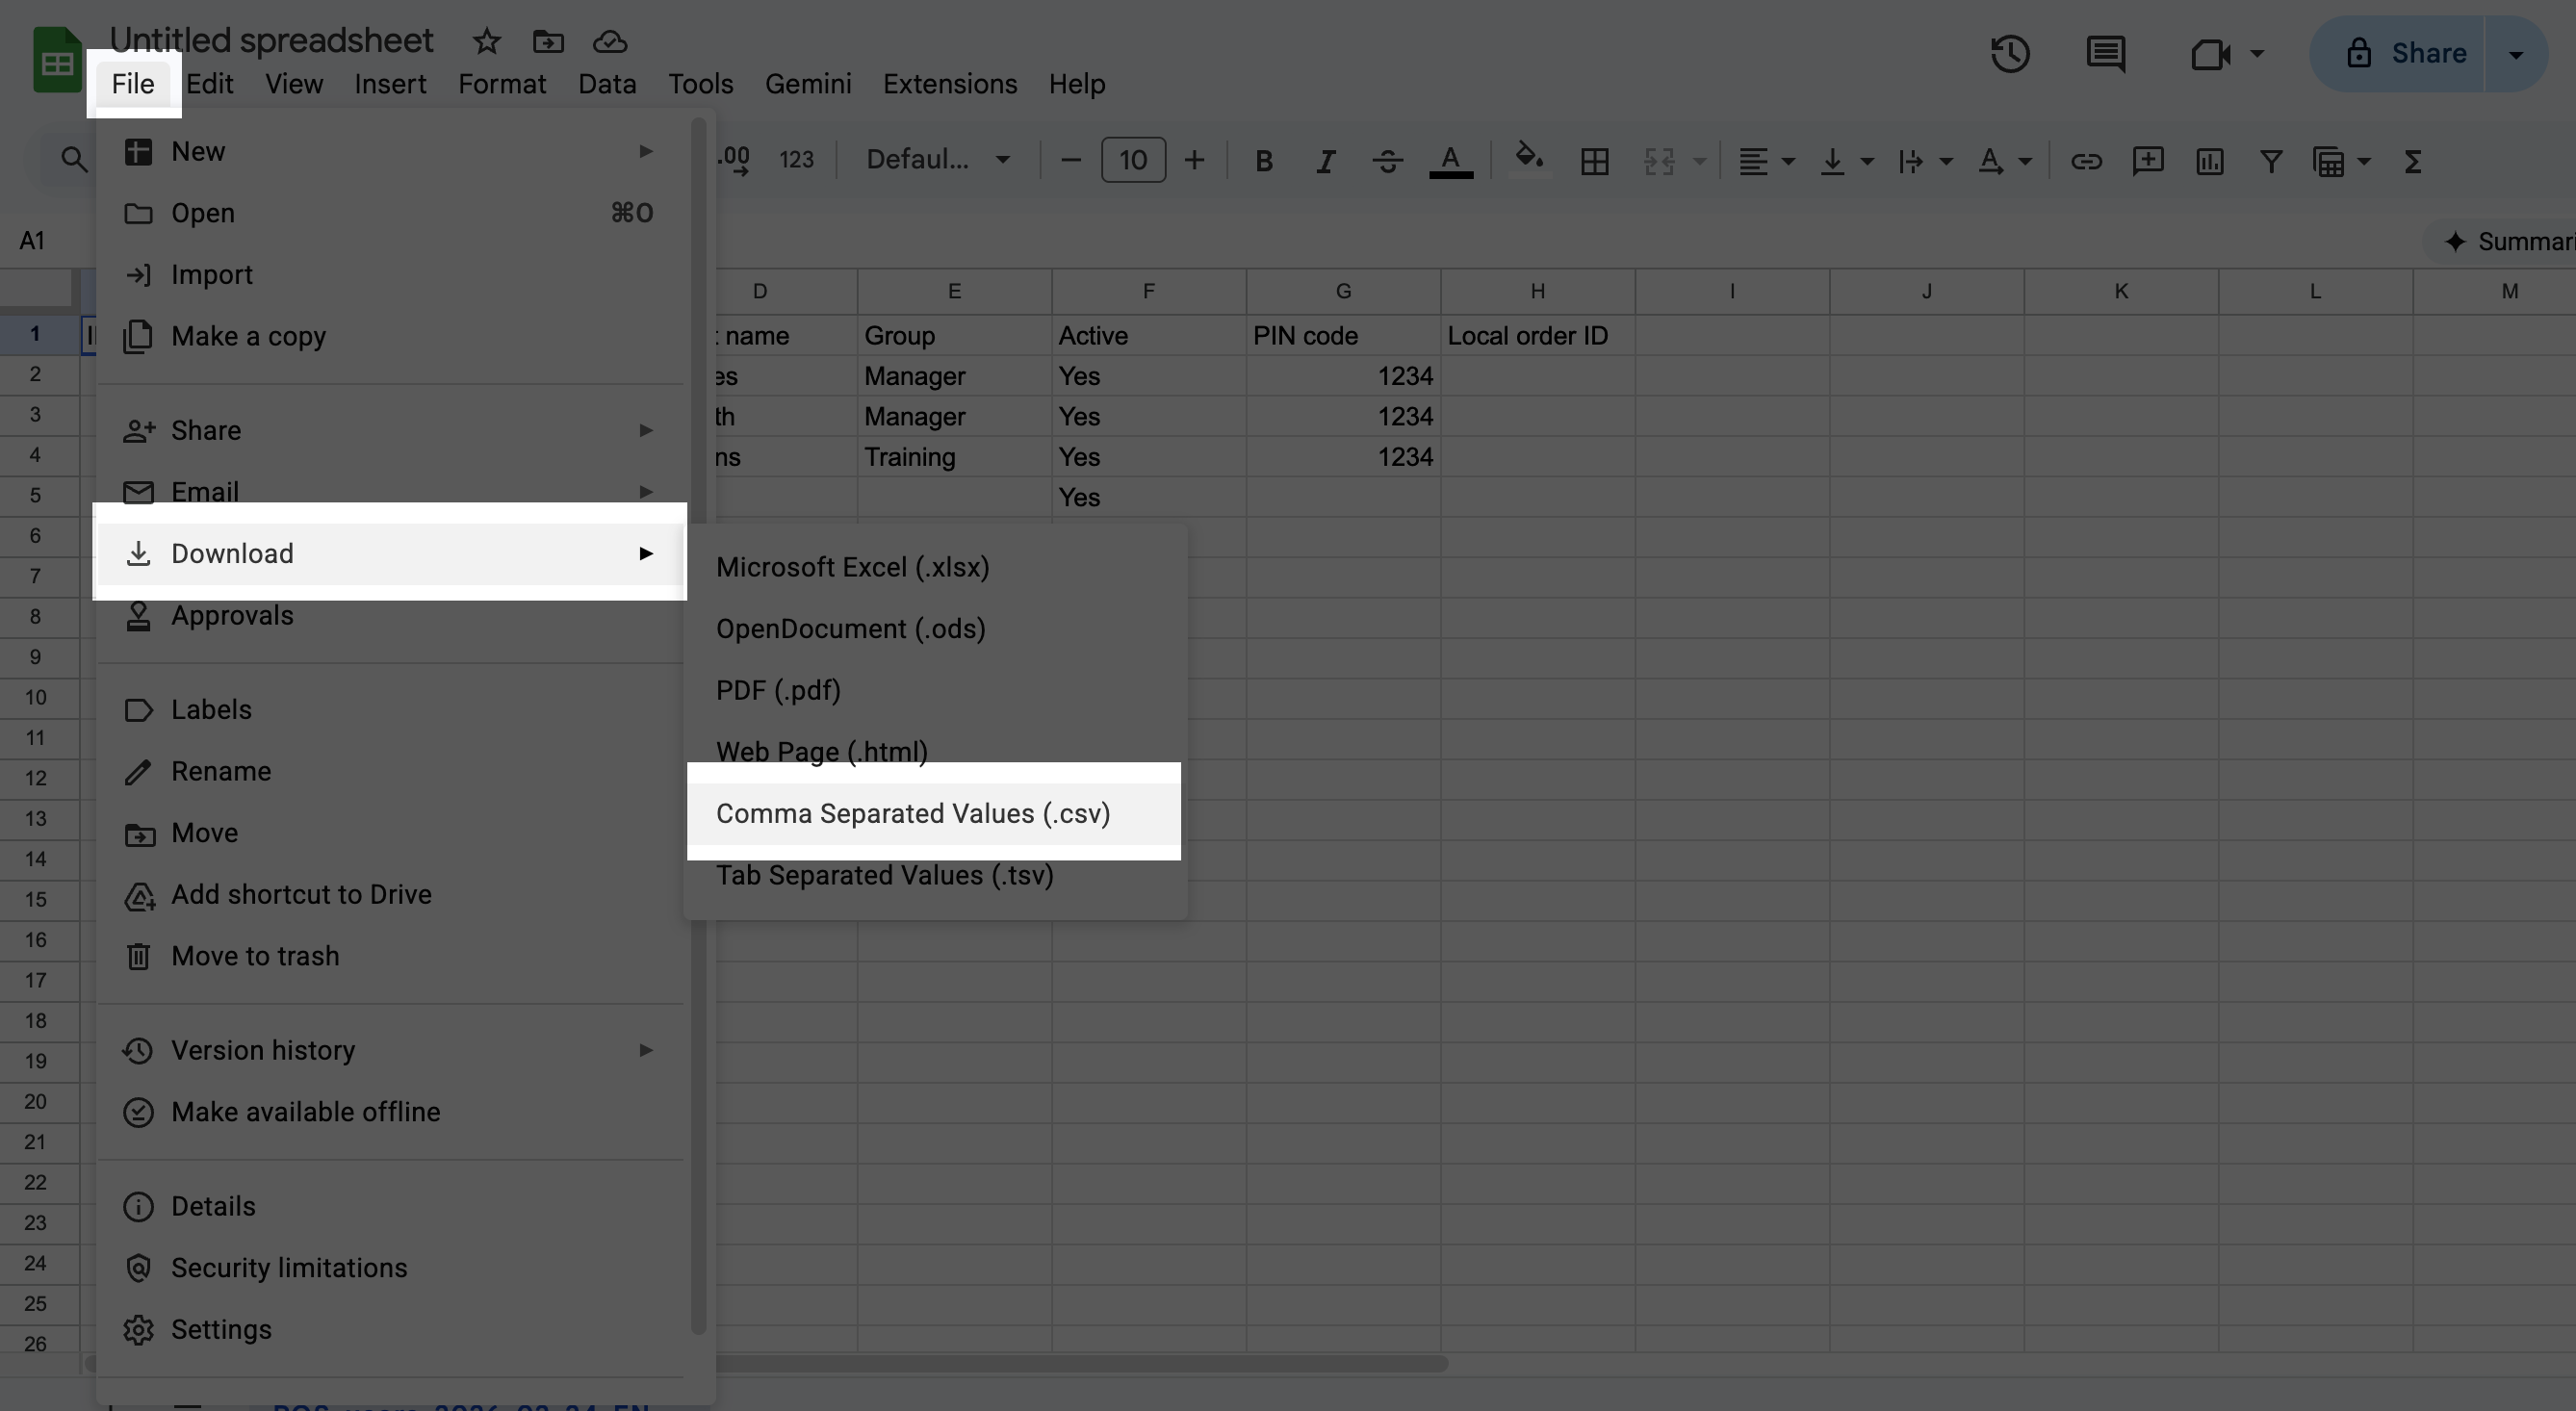This screenshot has height=1411, width=2576.
Task: Click the insert link icon
Action: click(2085, 161)
